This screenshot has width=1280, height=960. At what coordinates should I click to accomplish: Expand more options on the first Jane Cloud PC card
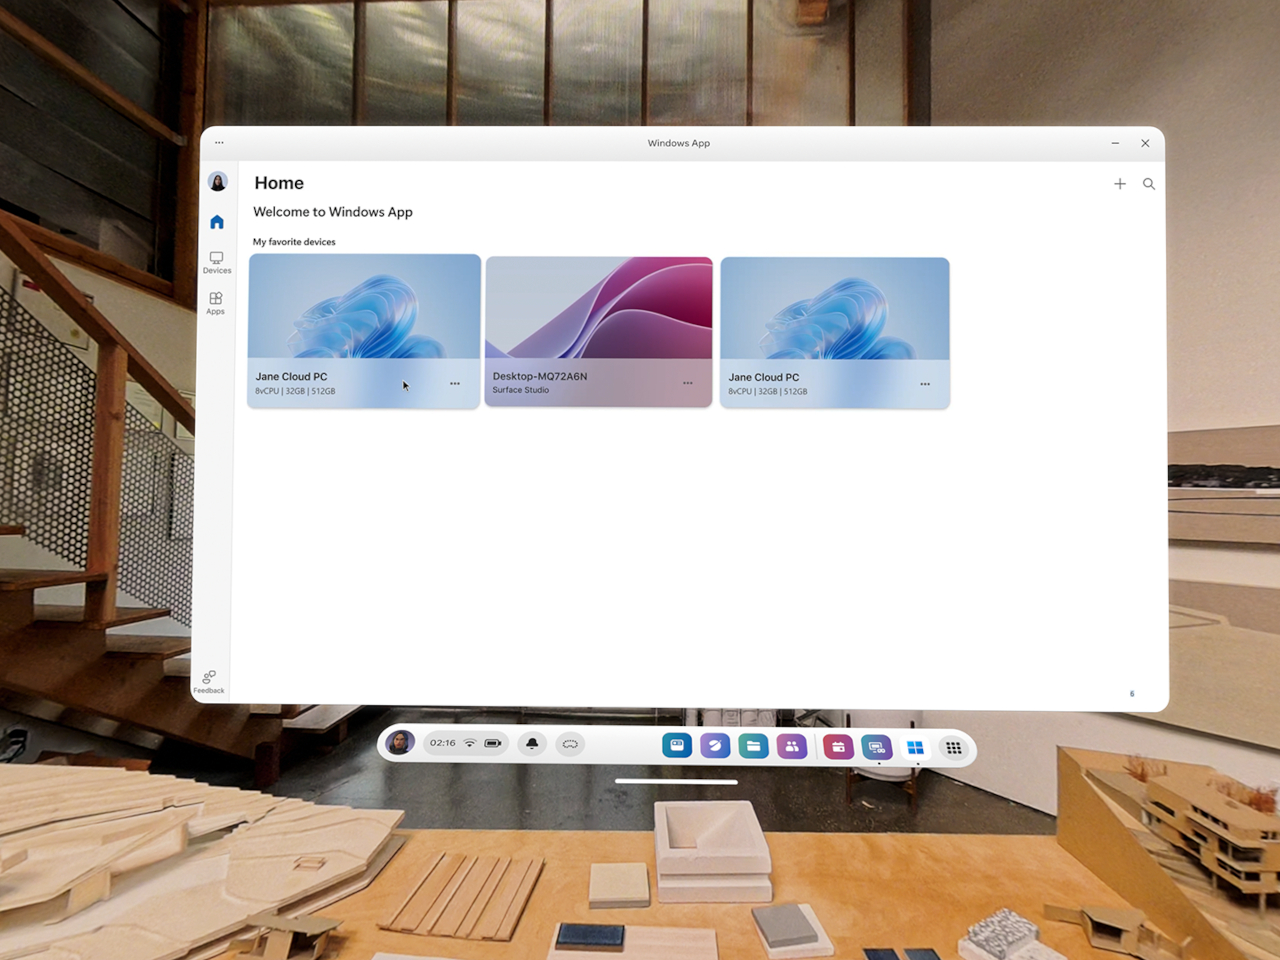[455, 384]
